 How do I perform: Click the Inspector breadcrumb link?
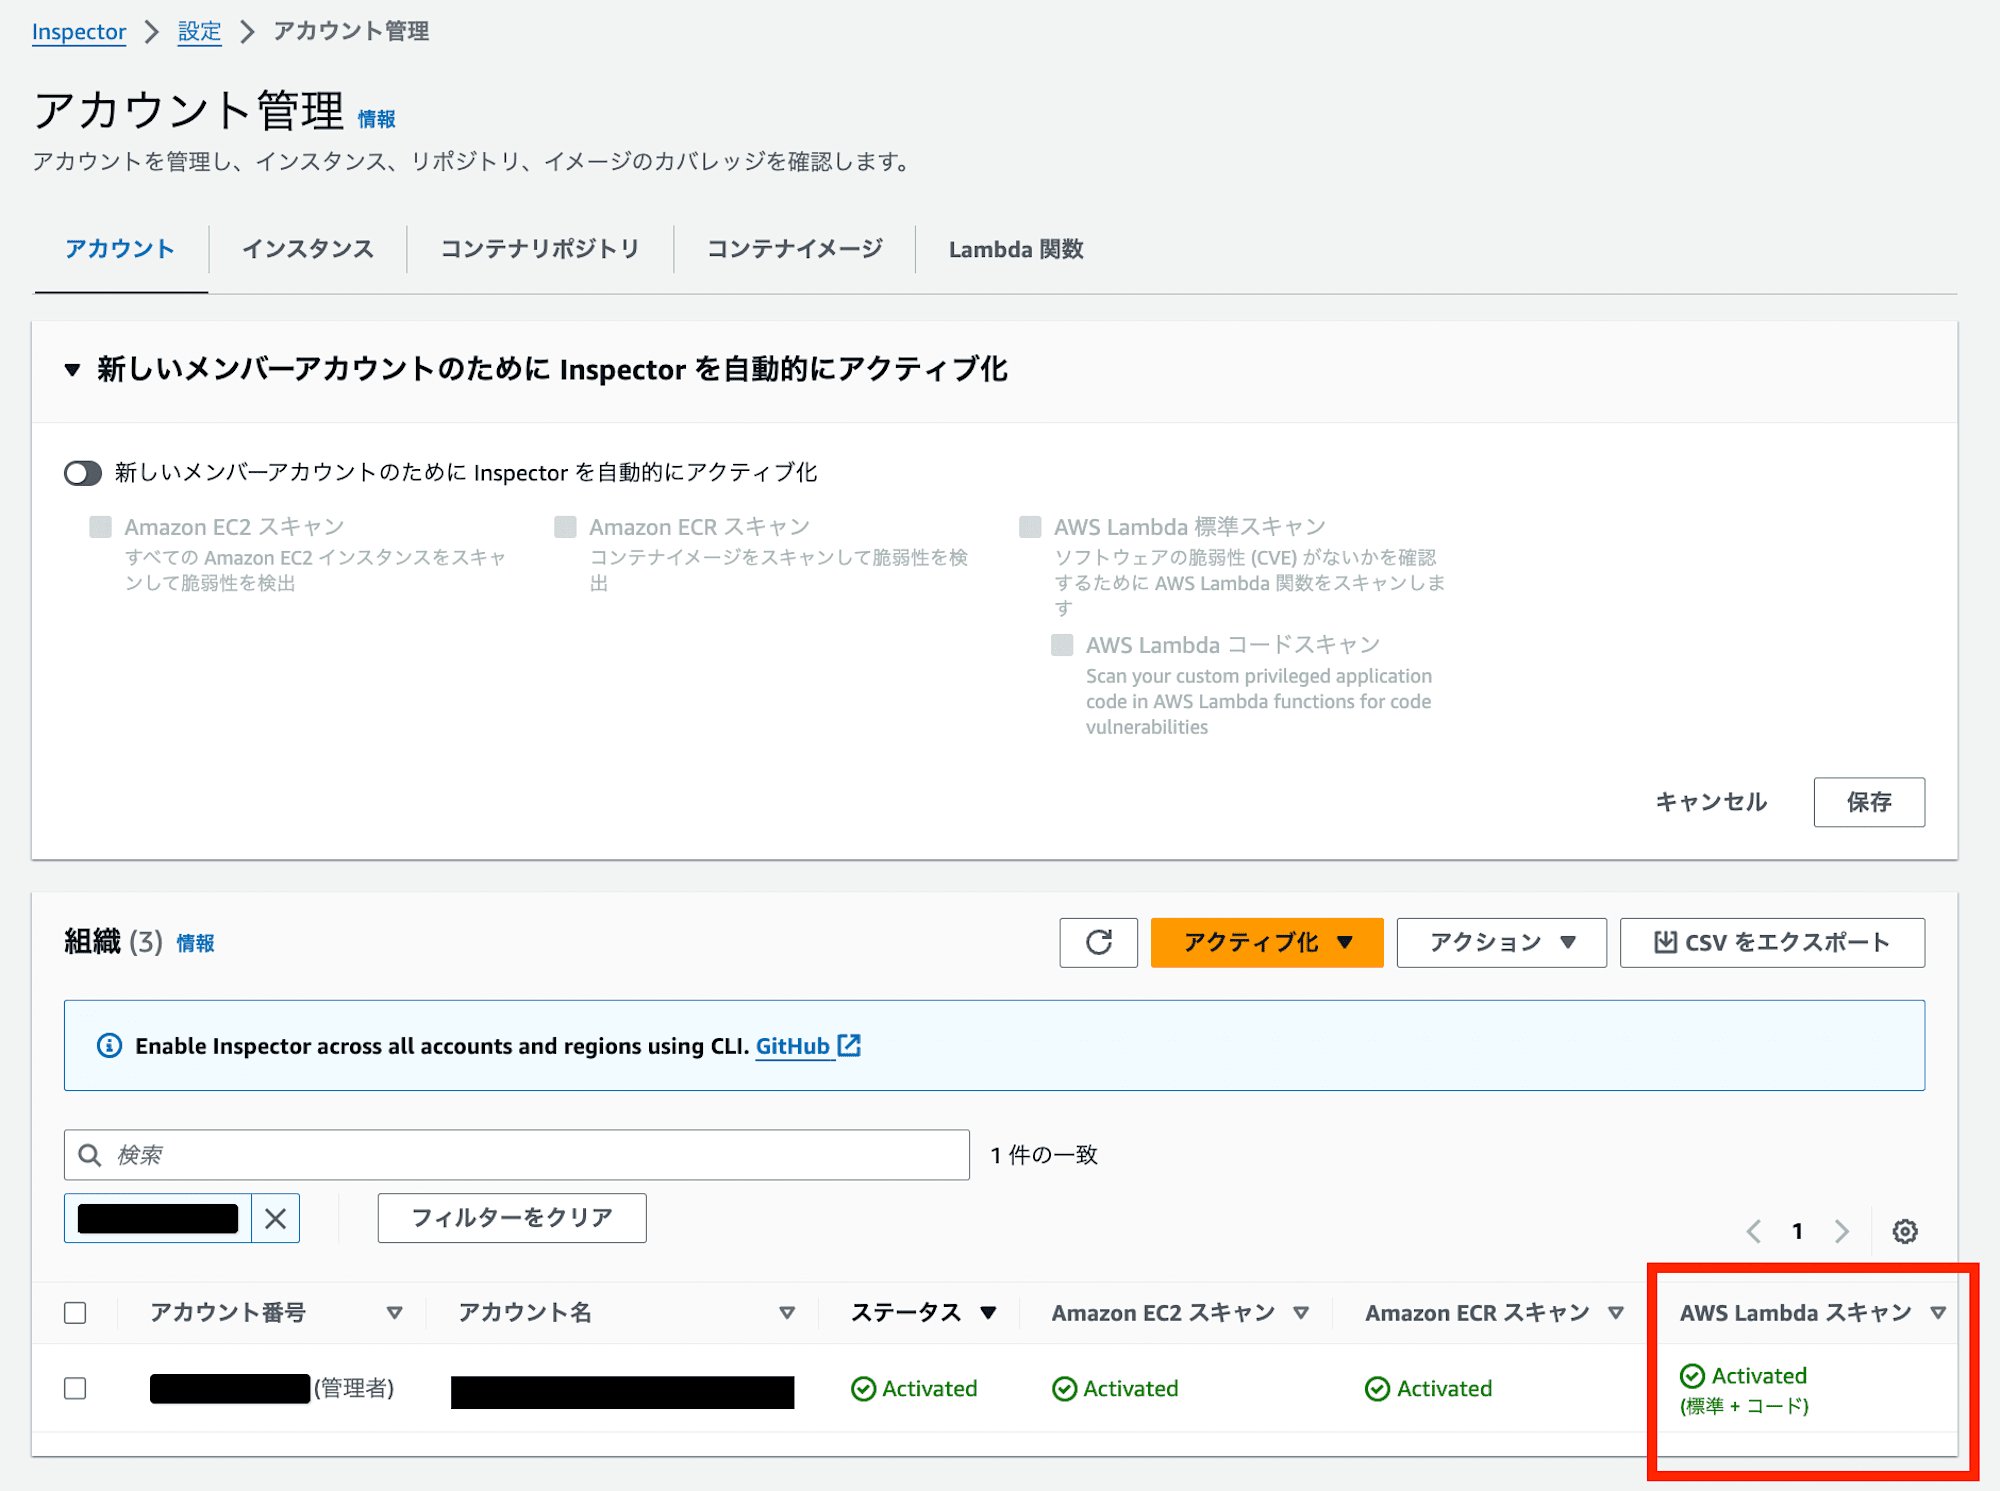click(79, 32)
